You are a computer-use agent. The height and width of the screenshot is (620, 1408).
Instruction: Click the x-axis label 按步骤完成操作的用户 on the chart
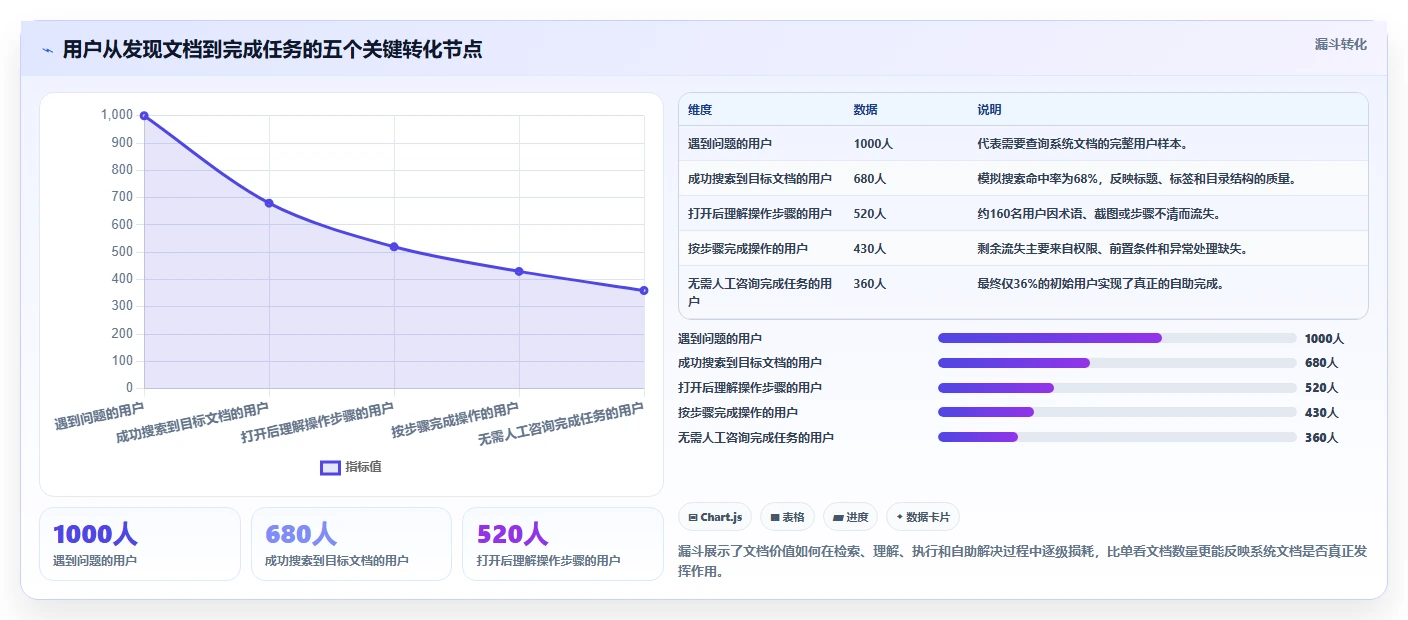tap(455, 420)
